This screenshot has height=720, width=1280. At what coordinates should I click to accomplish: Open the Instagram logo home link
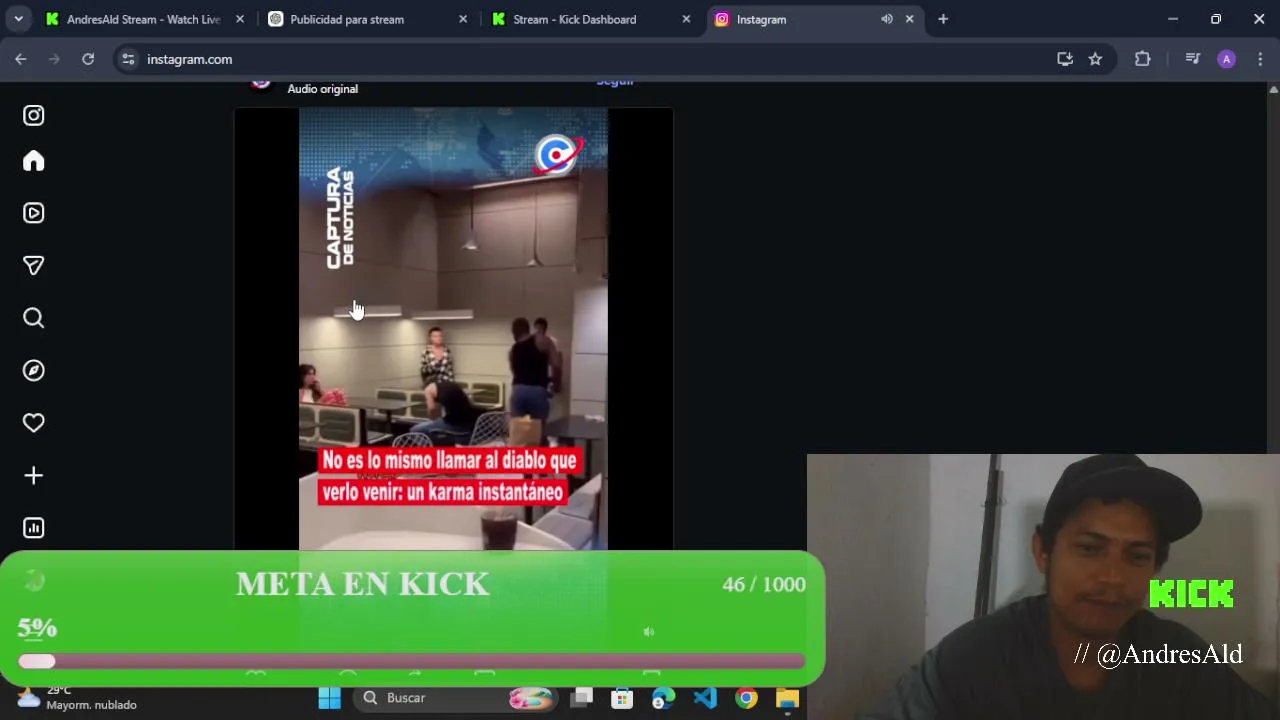[x=34, y=115]
